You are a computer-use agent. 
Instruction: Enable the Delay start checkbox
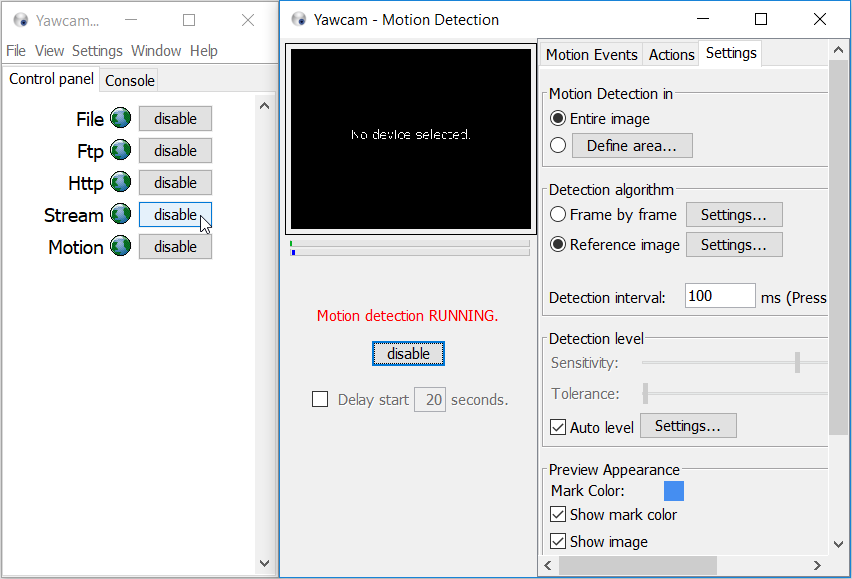(320, 399)
